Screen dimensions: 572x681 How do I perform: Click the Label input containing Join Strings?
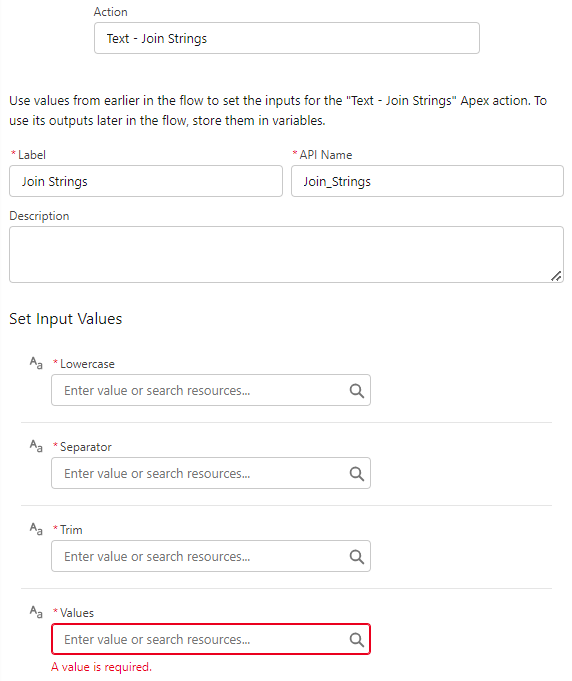146,181
